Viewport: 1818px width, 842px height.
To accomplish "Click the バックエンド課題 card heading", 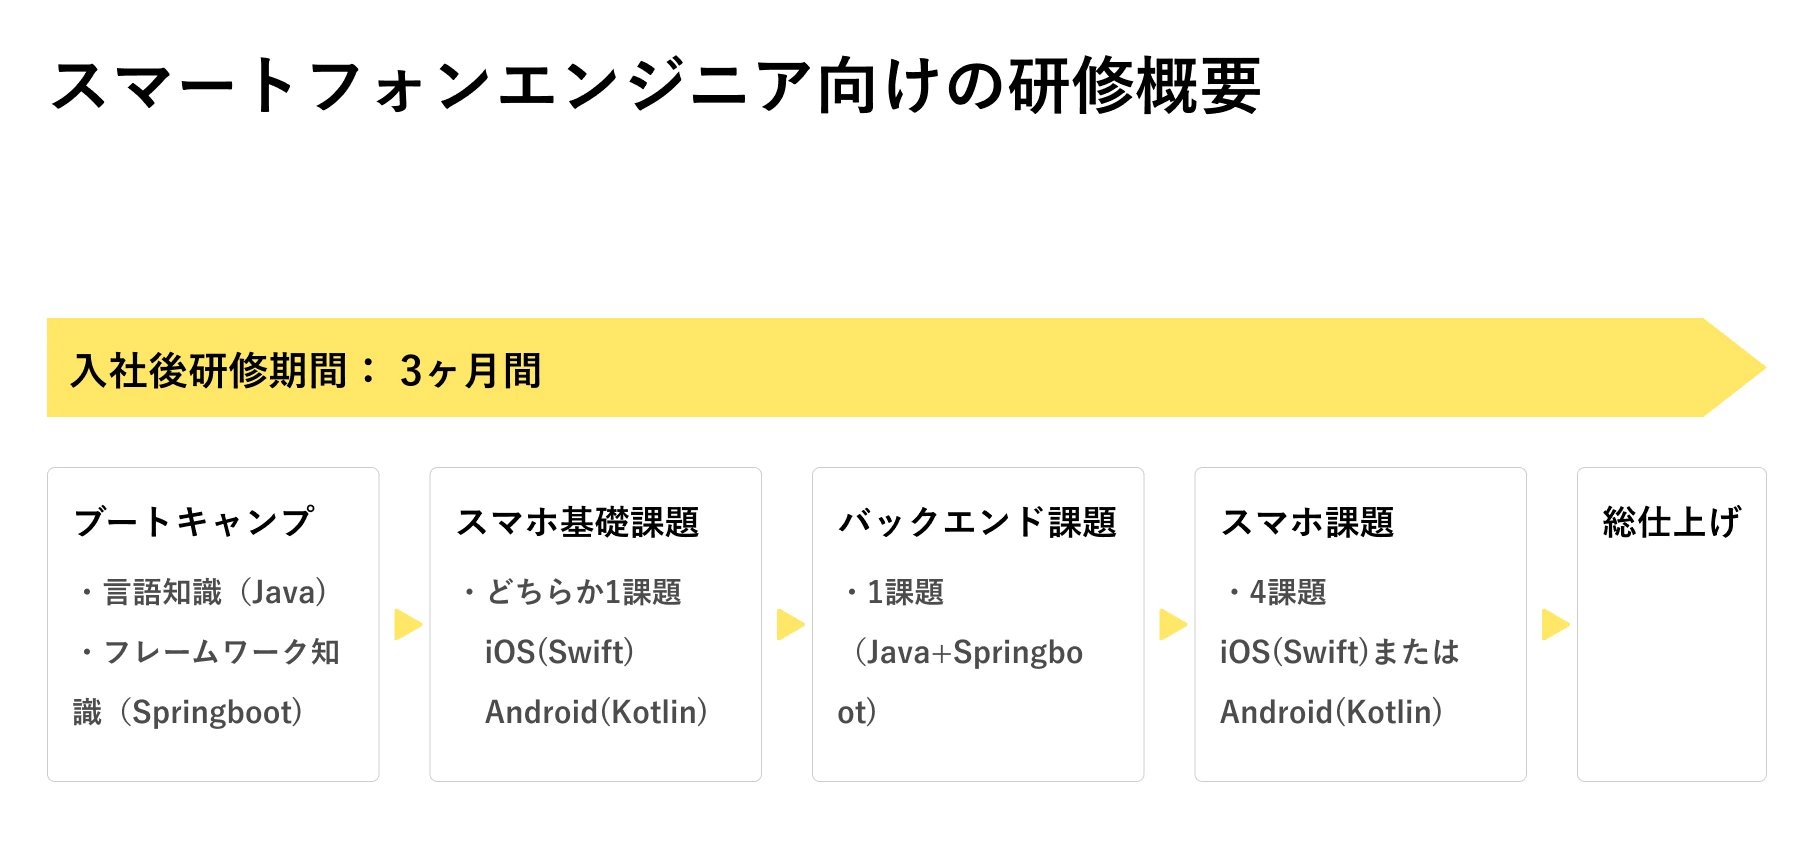I will 977,522.
